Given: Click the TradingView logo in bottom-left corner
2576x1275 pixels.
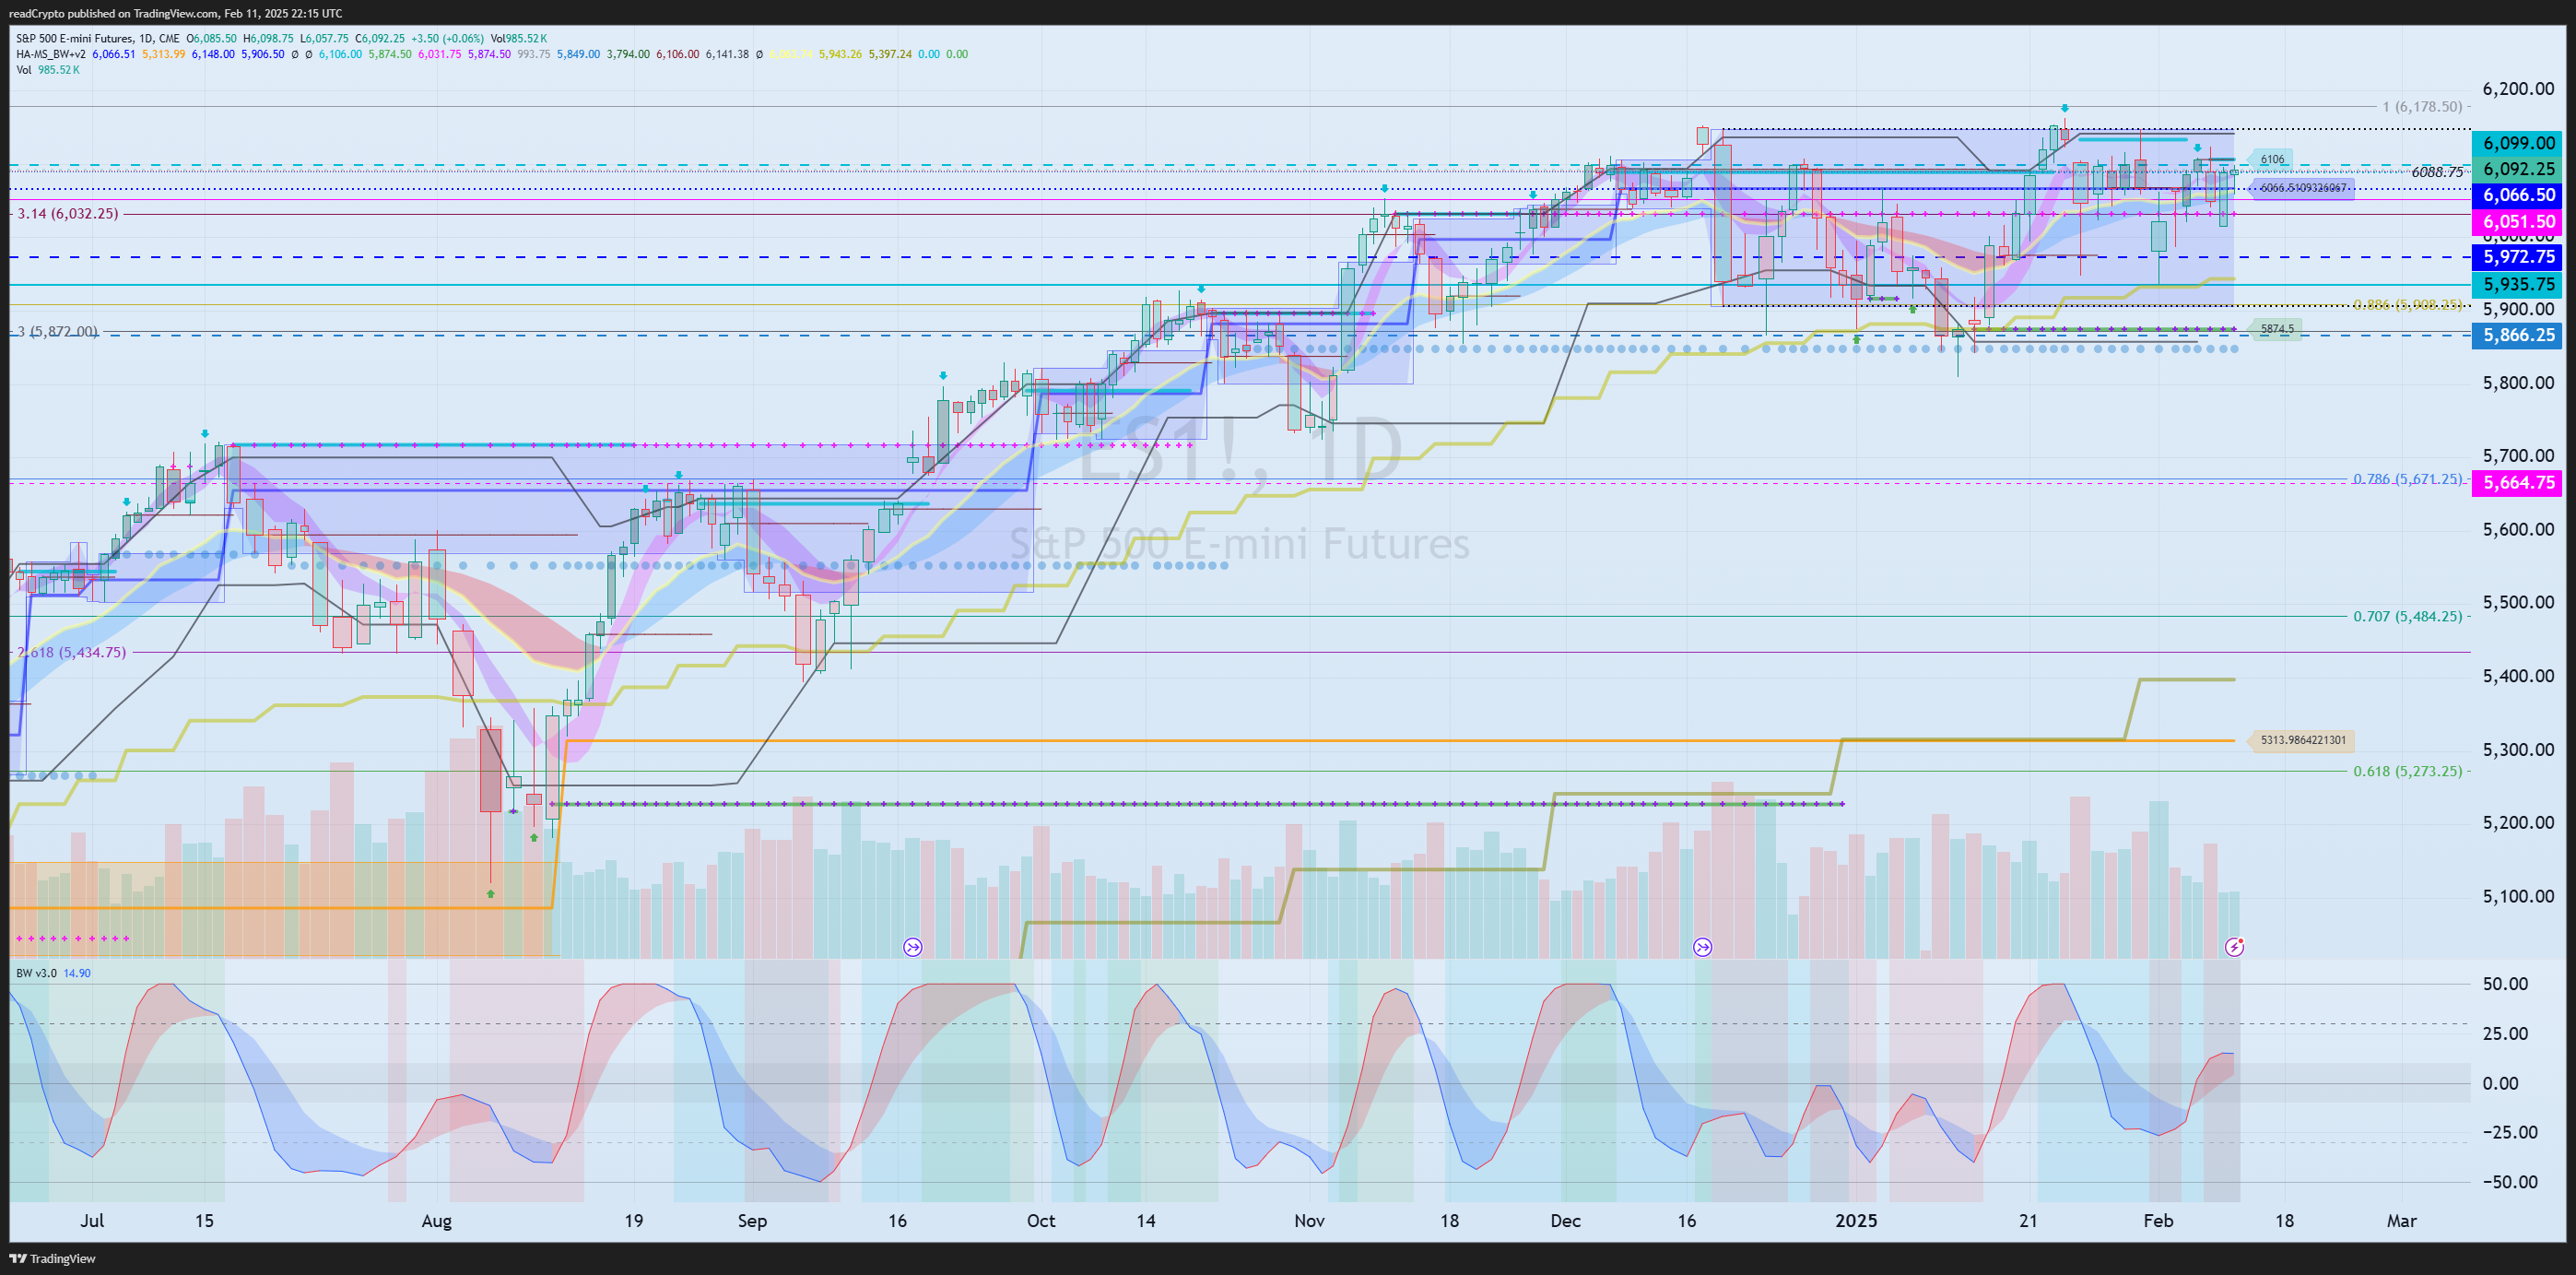Looking at the screenshot, I should 52,1258.
